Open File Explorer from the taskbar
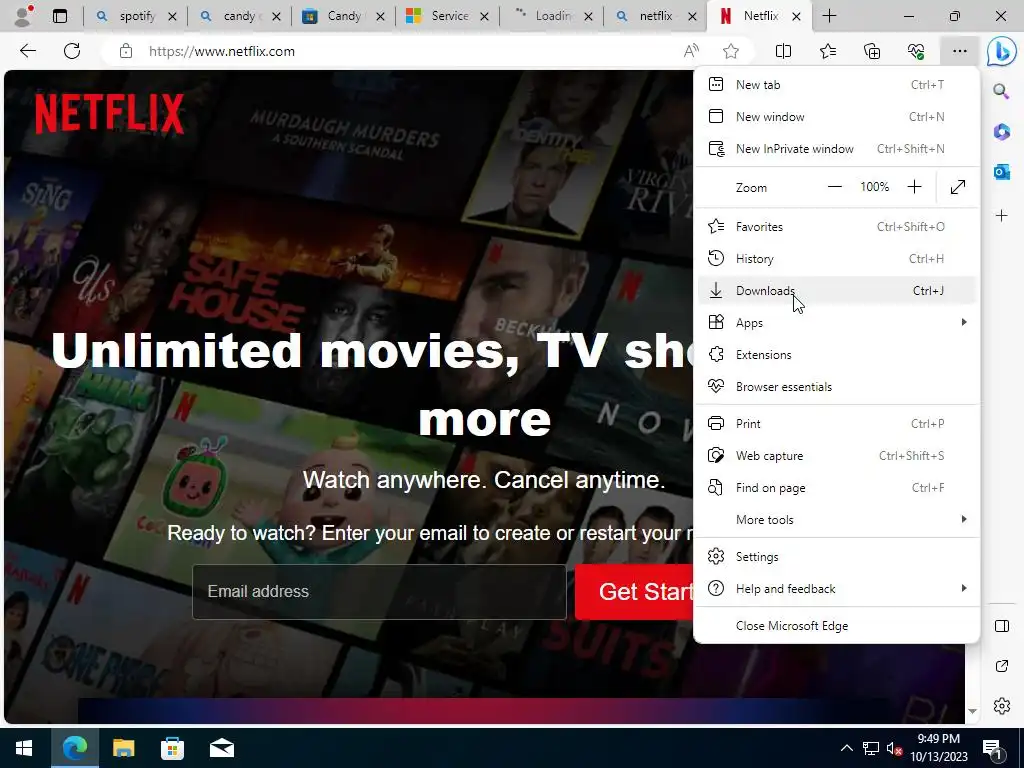The image size is (1024, 768). pos(123,748)
